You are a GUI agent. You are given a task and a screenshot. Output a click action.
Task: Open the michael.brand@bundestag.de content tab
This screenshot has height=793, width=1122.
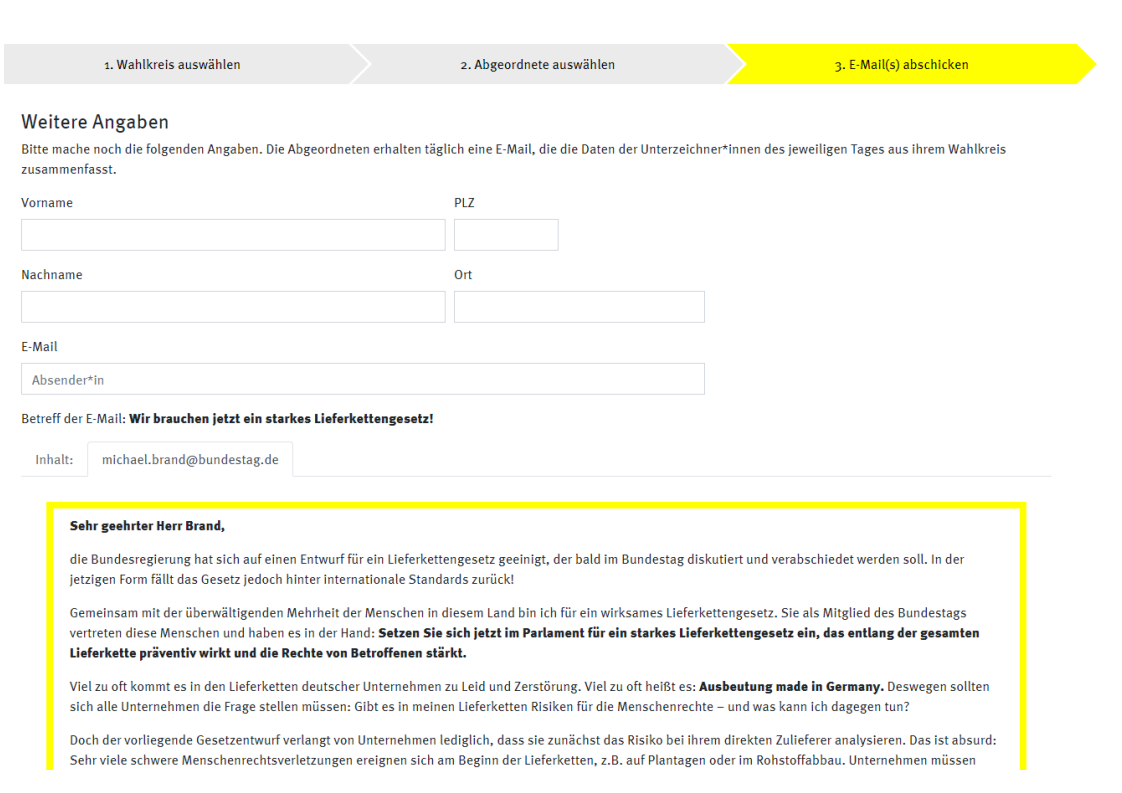click(190, 460)
